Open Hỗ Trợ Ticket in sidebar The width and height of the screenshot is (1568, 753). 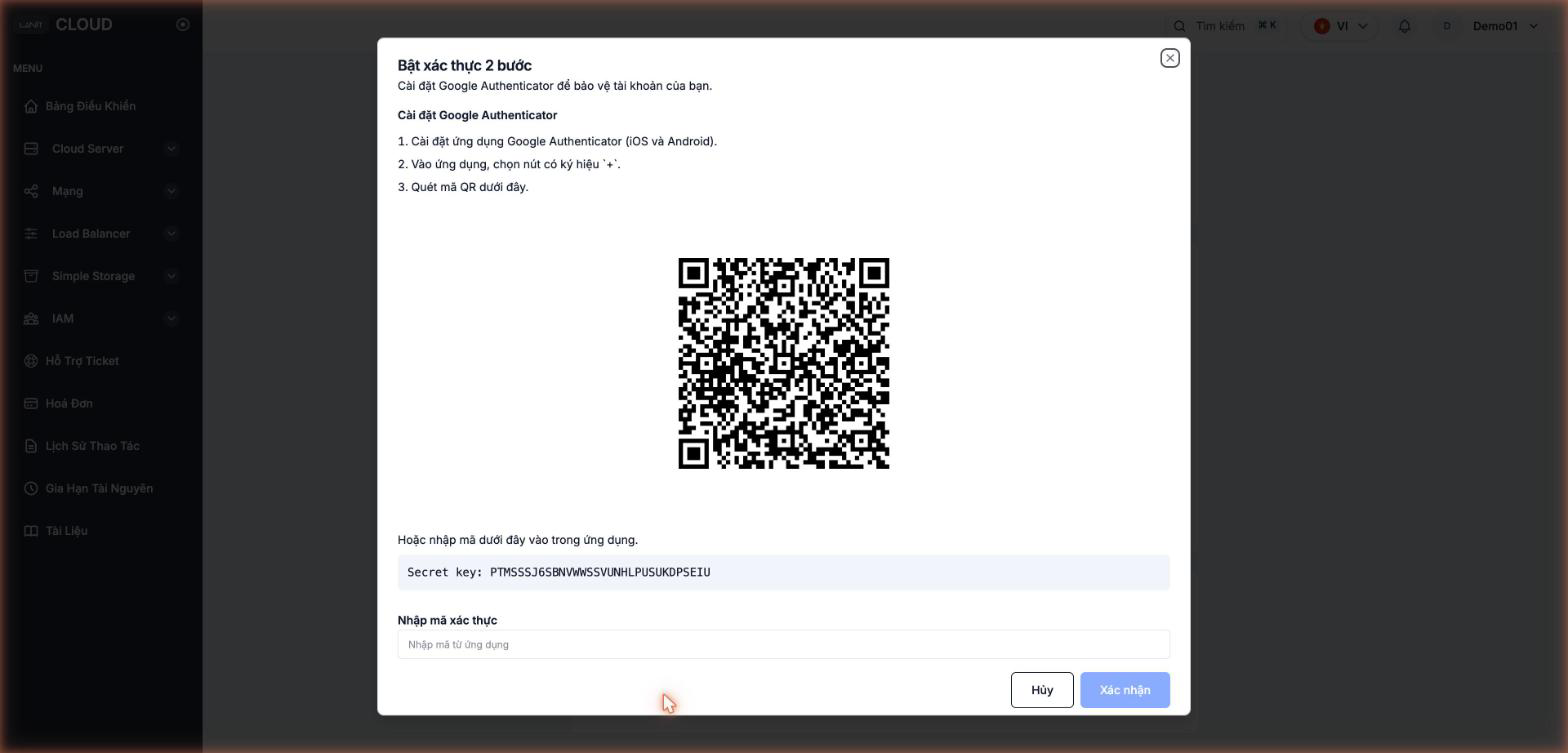pos(82,361)
